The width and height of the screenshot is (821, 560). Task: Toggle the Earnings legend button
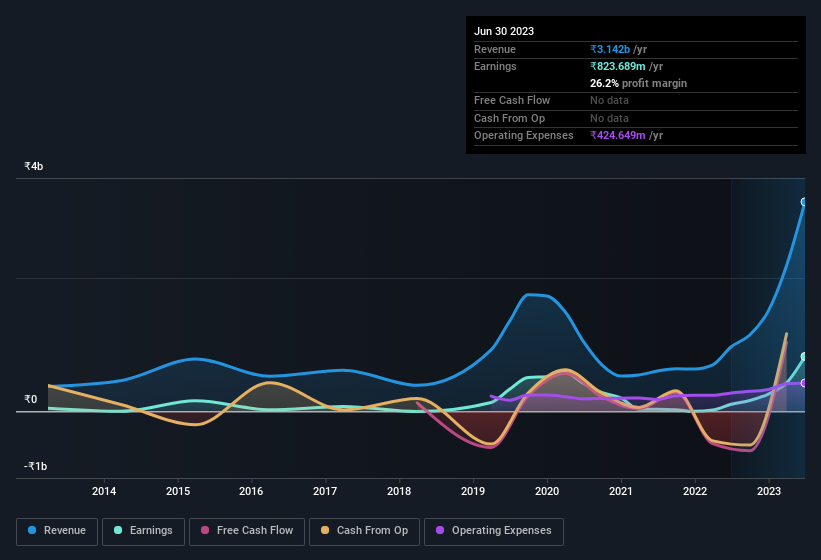point(143,532)
